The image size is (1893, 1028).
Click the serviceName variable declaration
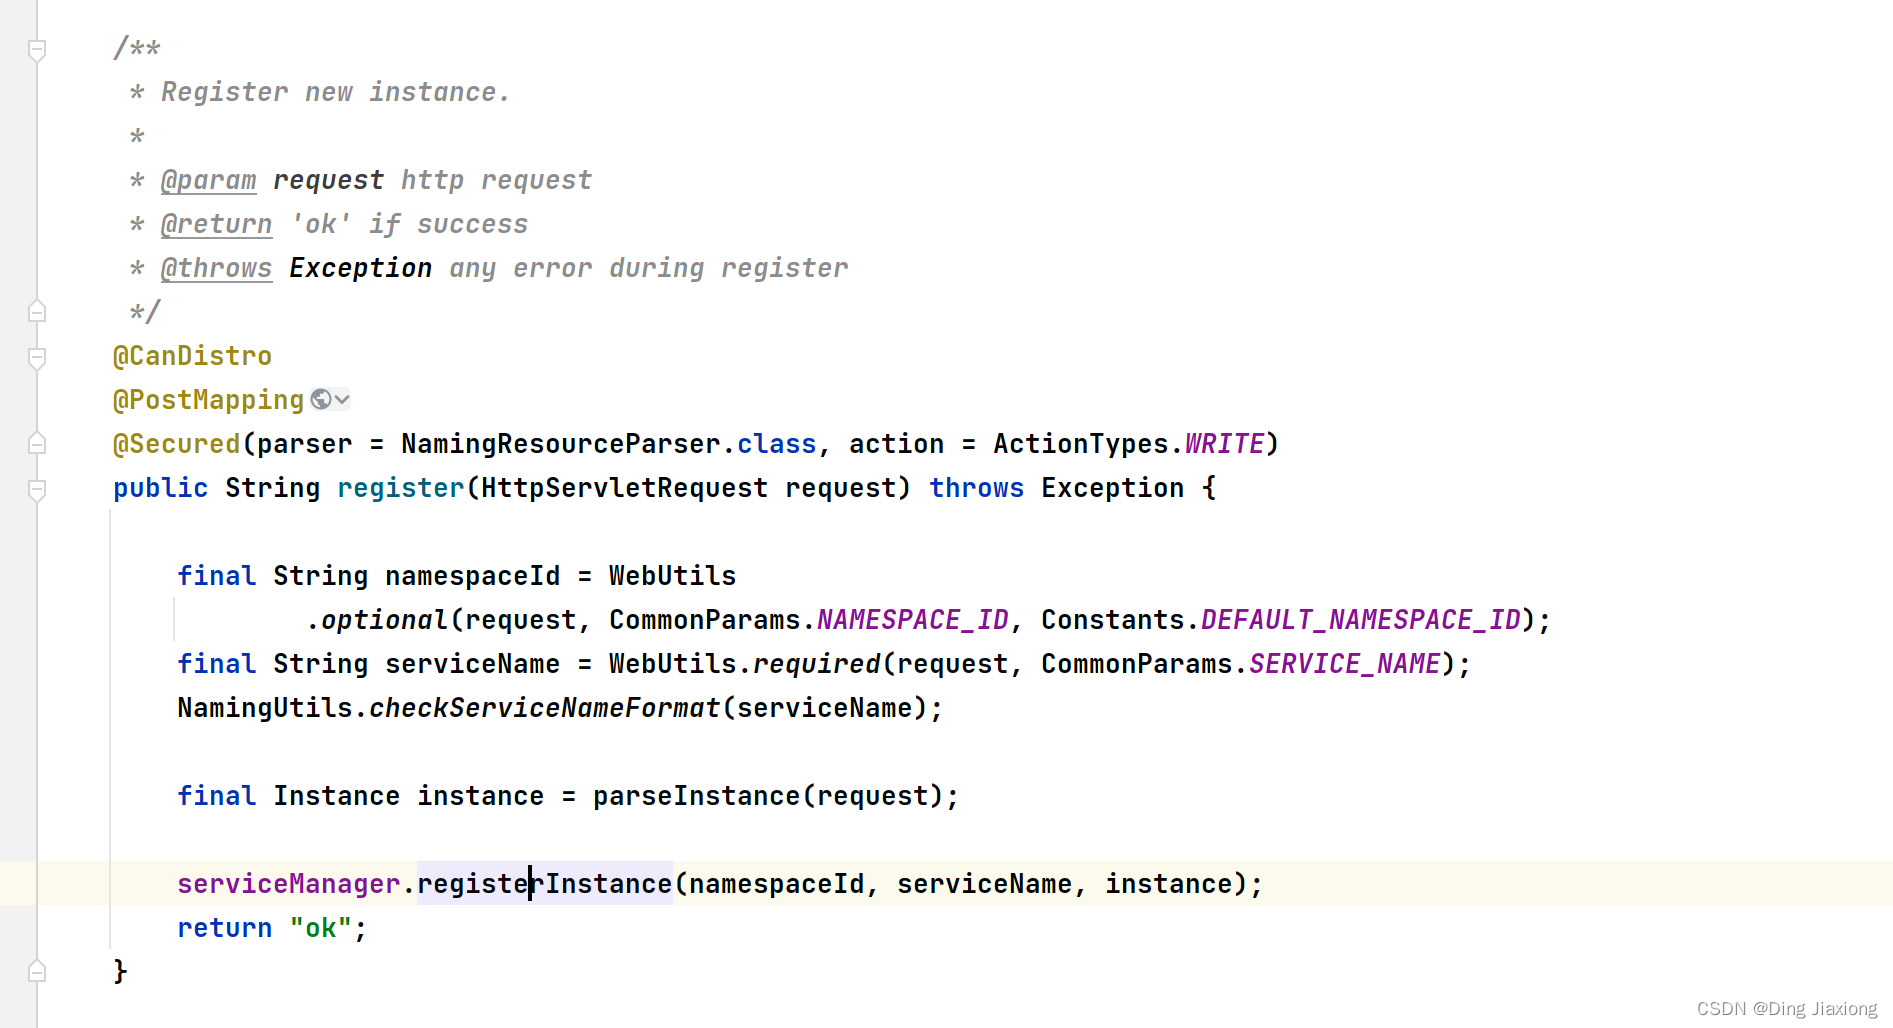tap(472, 664)
